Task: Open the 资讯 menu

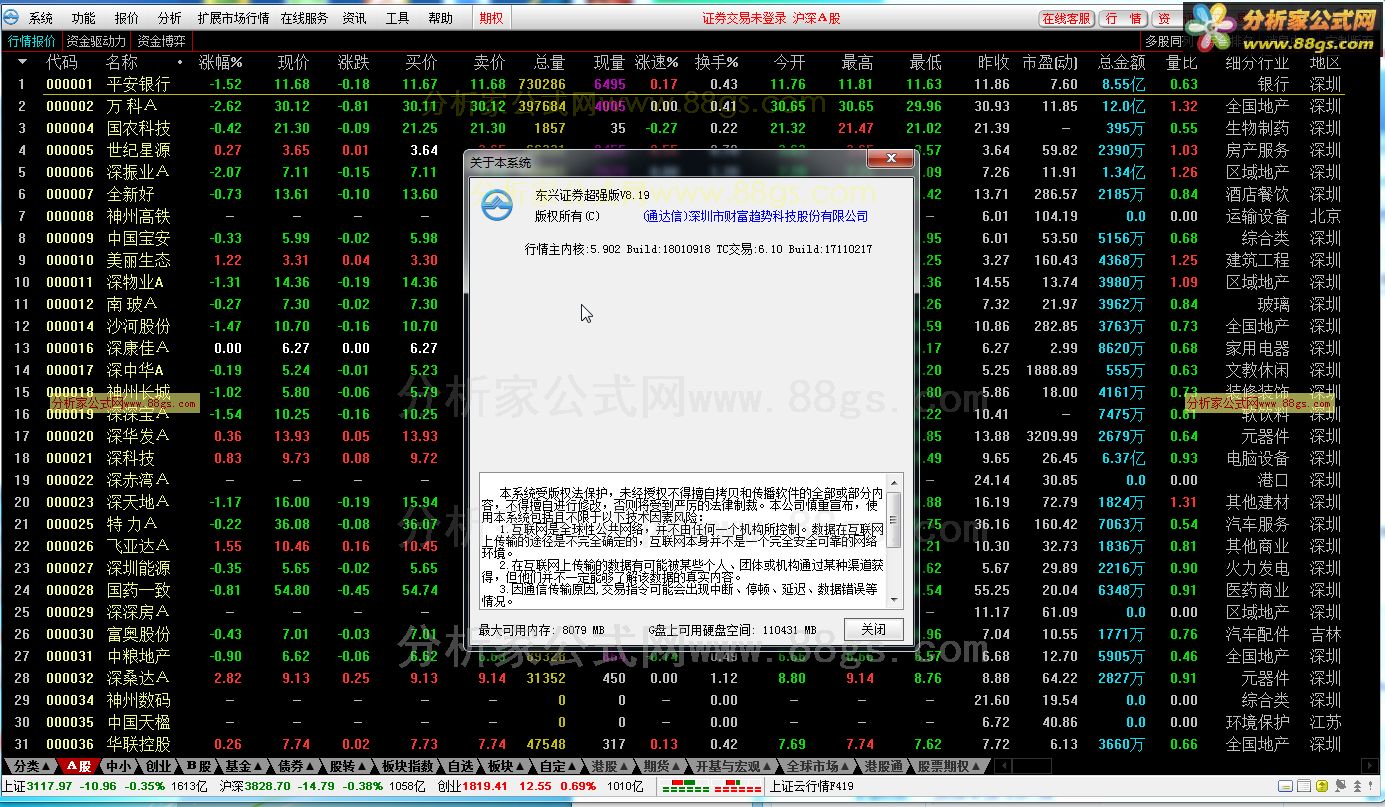Action: [x=354, y=18]
